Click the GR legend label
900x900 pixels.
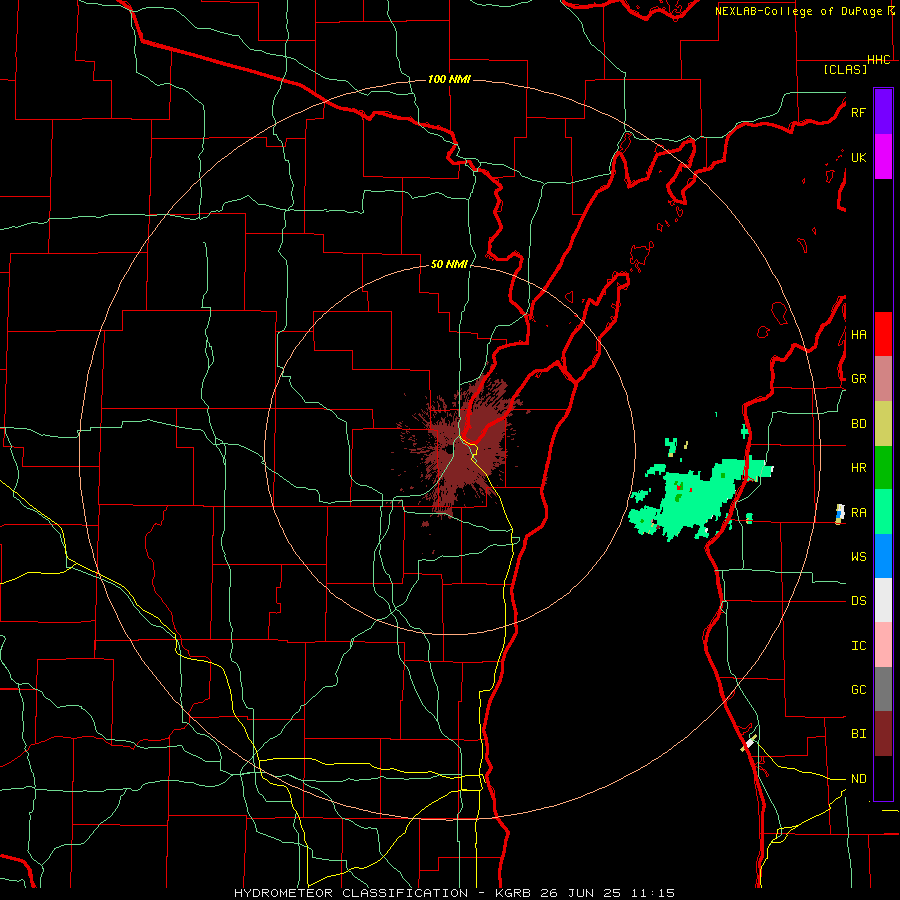point(858,379)
